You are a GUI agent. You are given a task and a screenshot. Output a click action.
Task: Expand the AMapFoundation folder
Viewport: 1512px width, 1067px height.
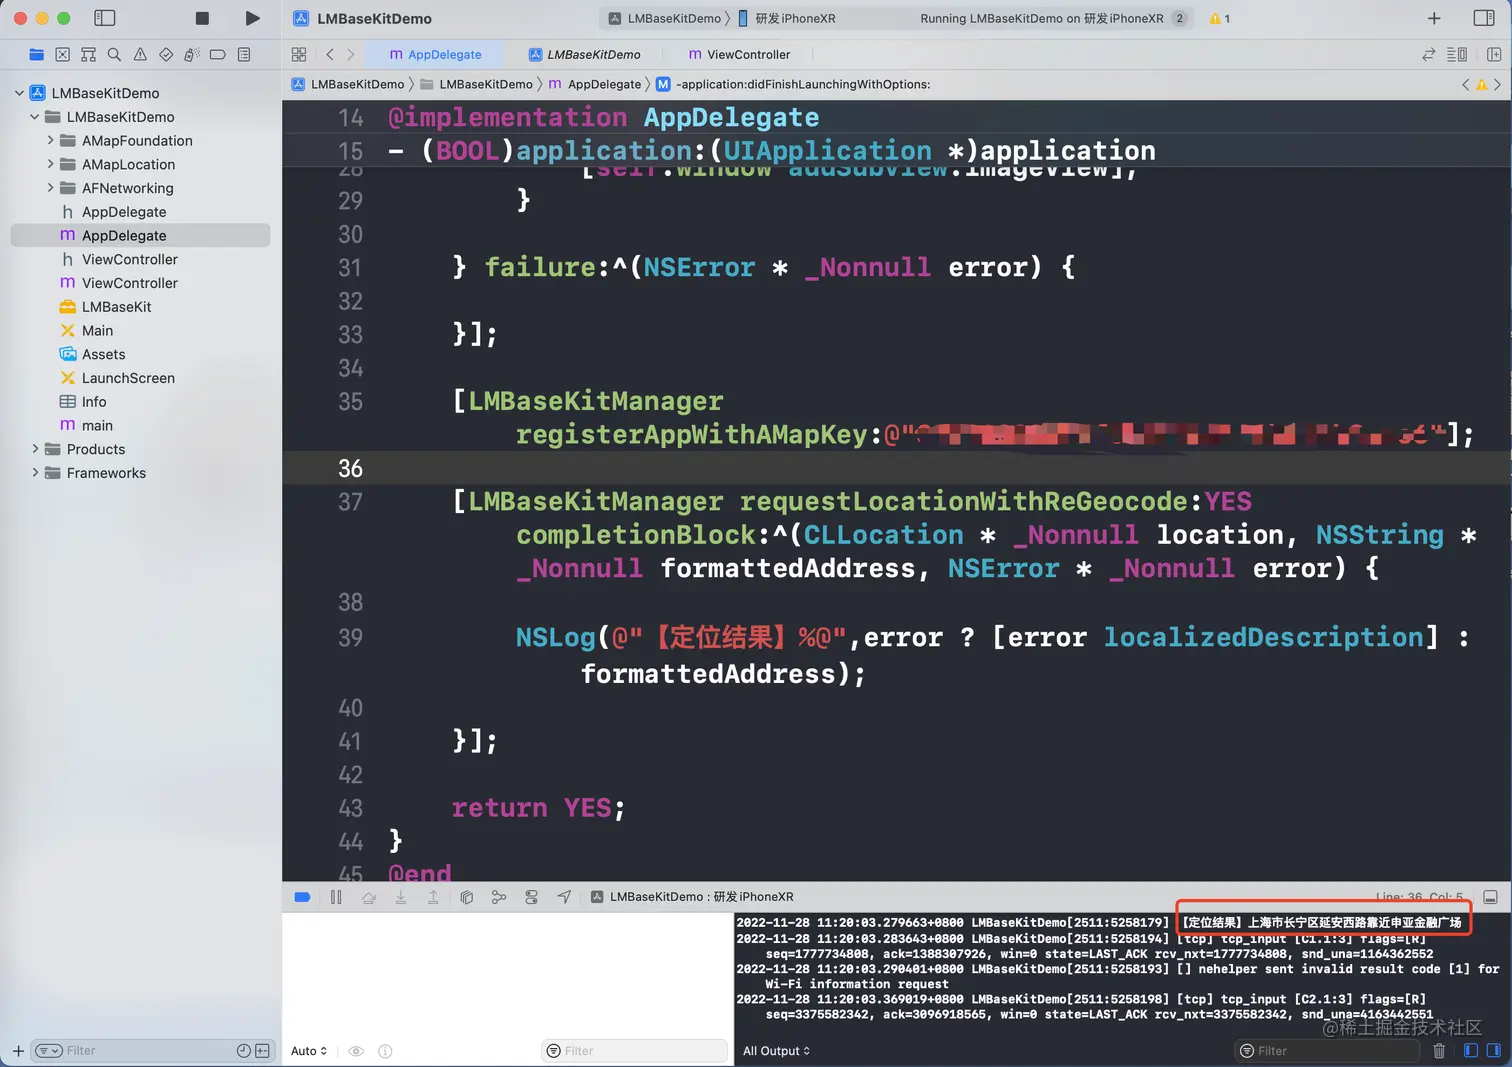[50, 141]
